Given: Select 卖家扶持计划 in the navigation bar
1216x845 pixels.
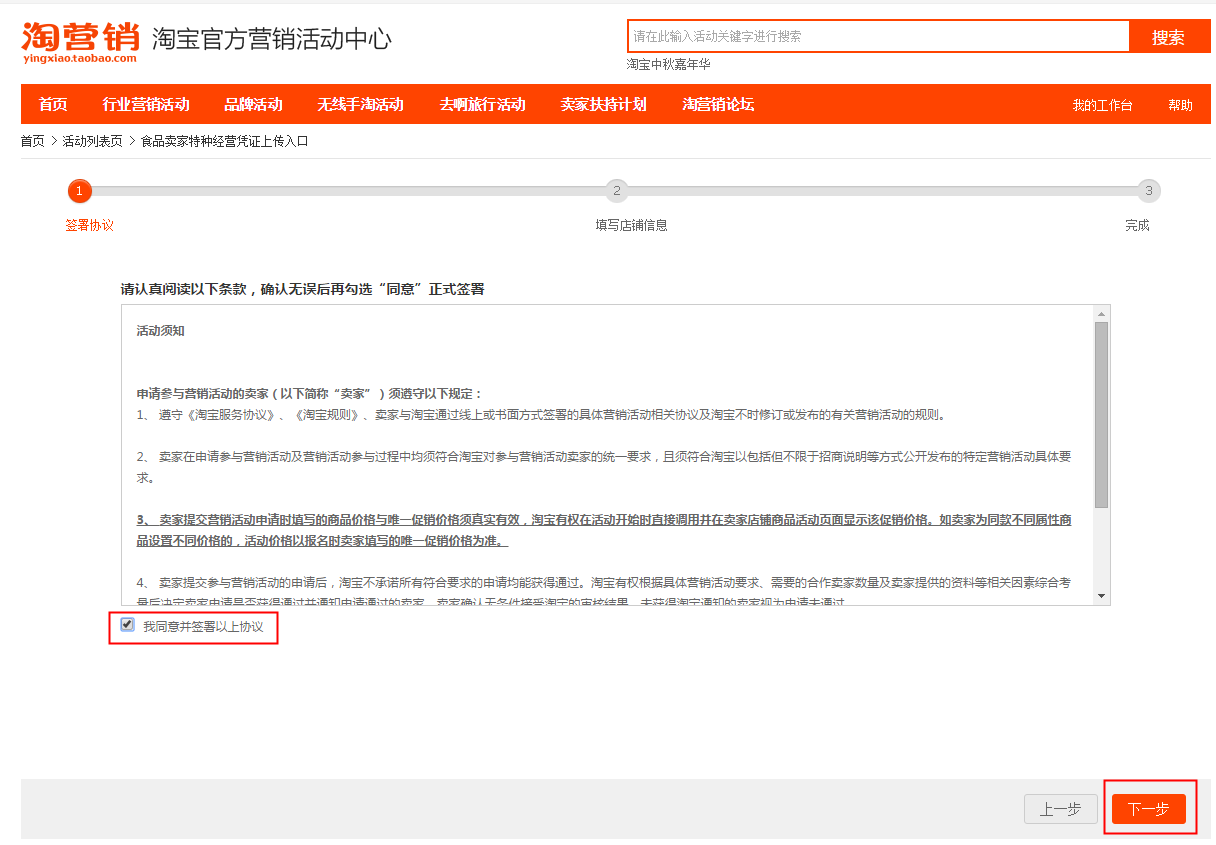Looking at the screenshot, I should [x=603, y=104].
